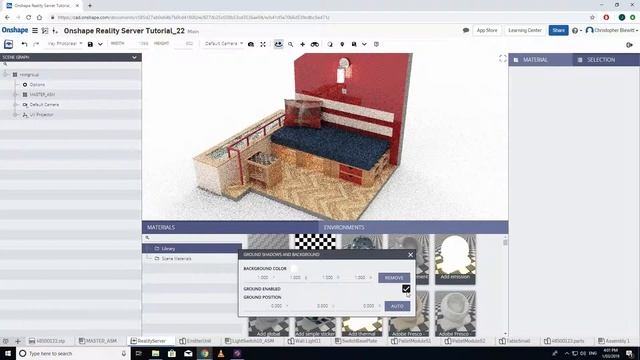Viewport: 640px width, 360px height.
Task: Add a new tab with plus icon
Action: (x=18, y=341)
